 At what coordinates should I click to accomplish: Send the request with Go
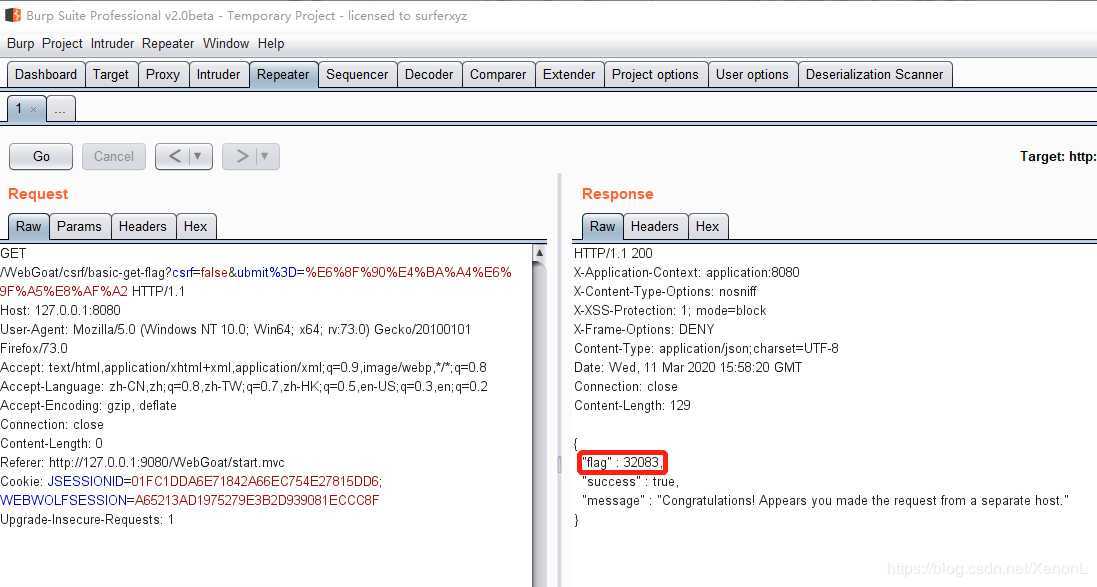41,156
